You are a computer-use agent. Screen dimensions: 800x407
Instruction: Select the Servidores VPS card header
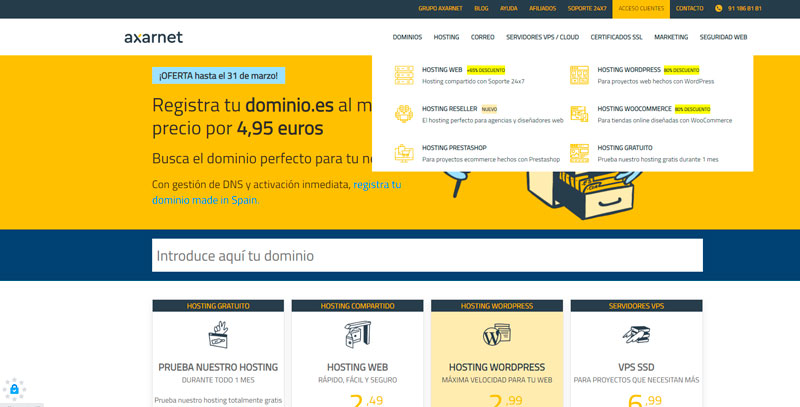pos(636,305)
